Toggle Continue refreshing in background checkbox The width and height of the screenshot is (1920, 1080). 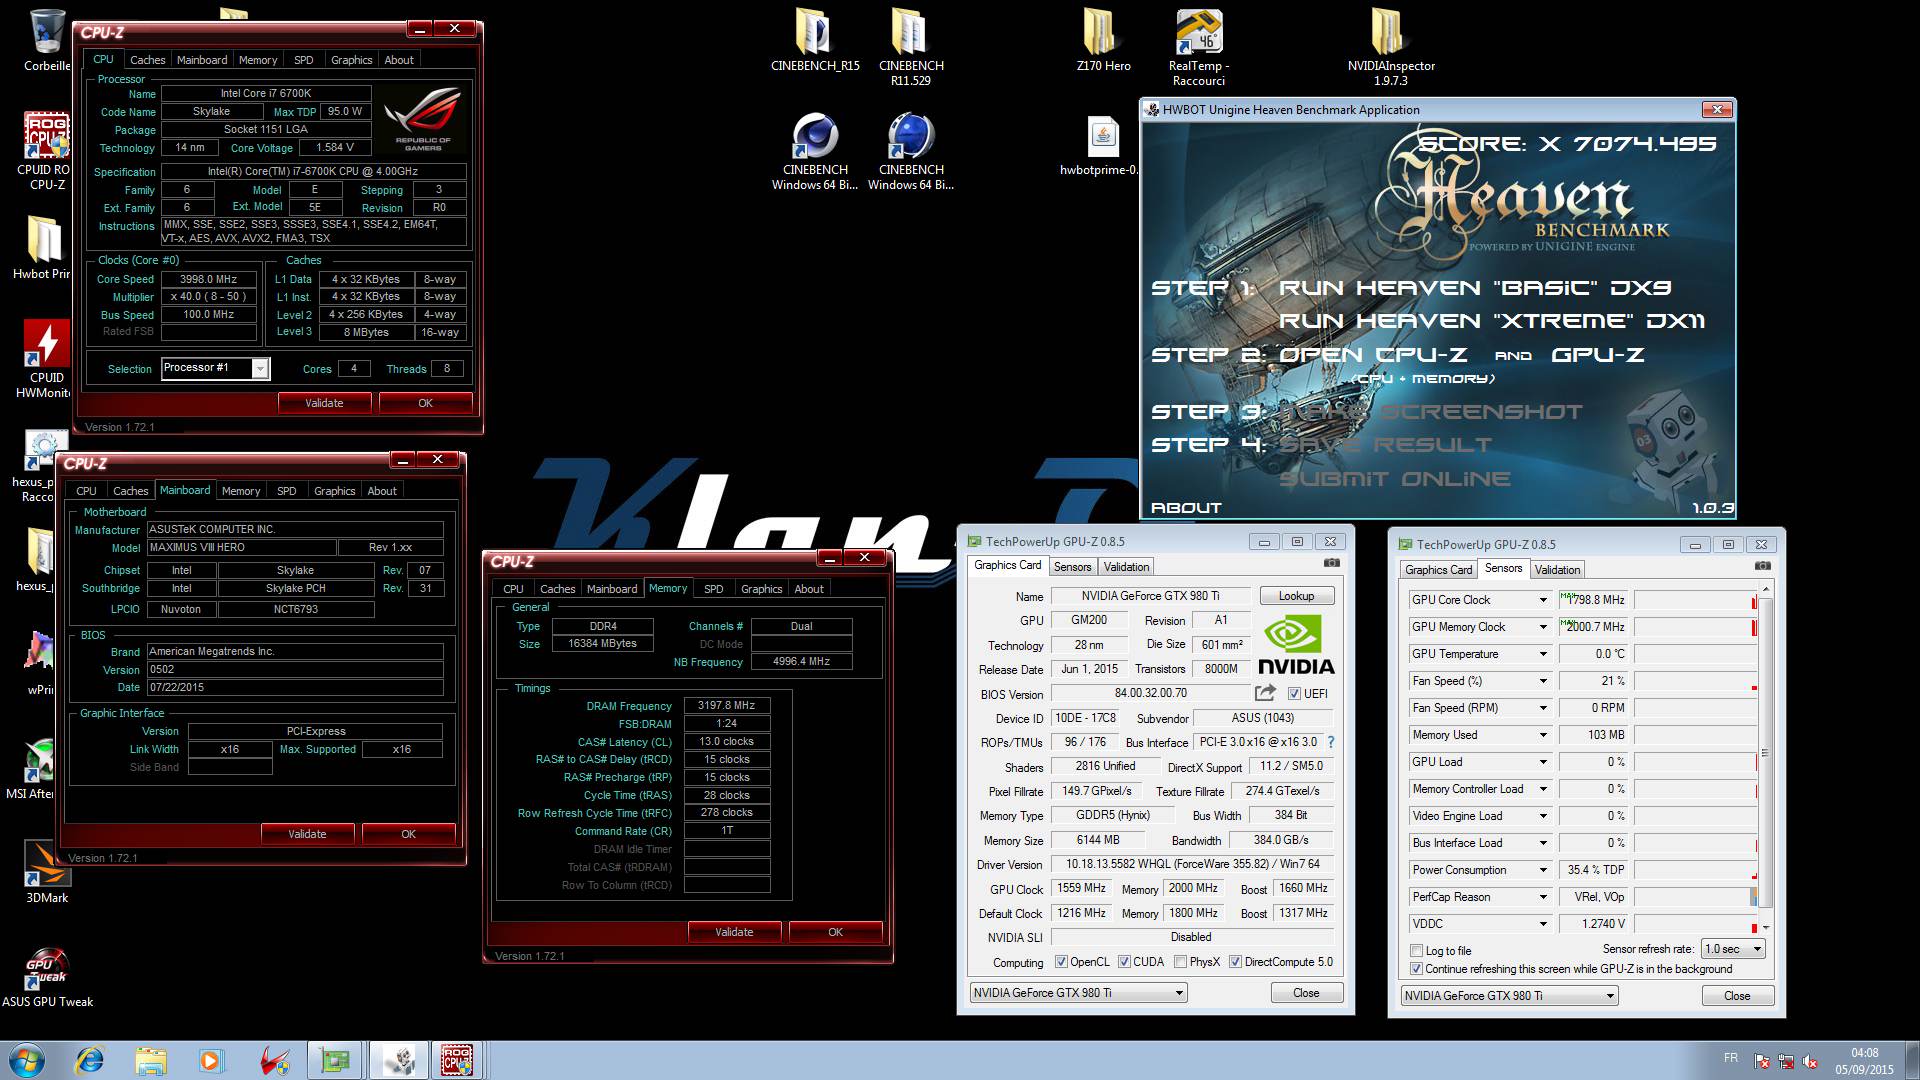tap(1416, 969)
